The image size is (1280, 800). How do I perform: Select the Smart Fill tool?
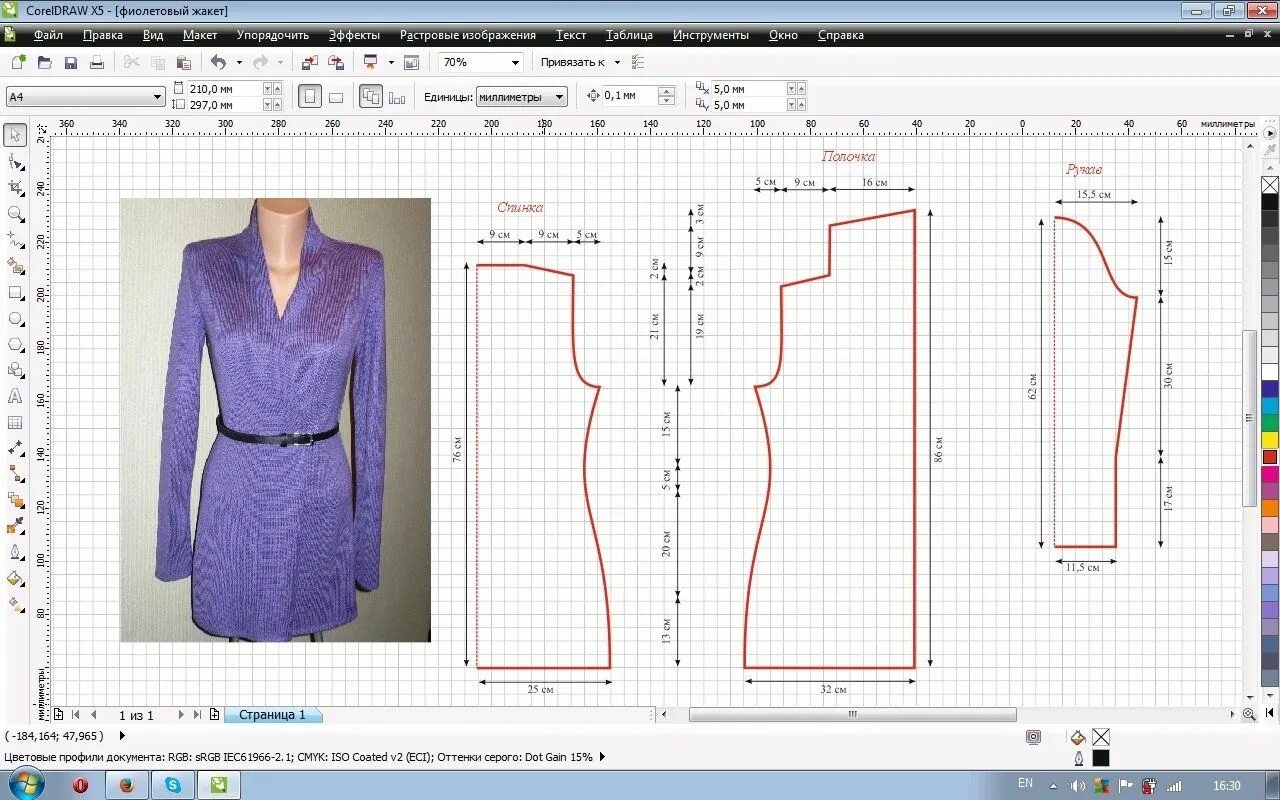point(15,266)
